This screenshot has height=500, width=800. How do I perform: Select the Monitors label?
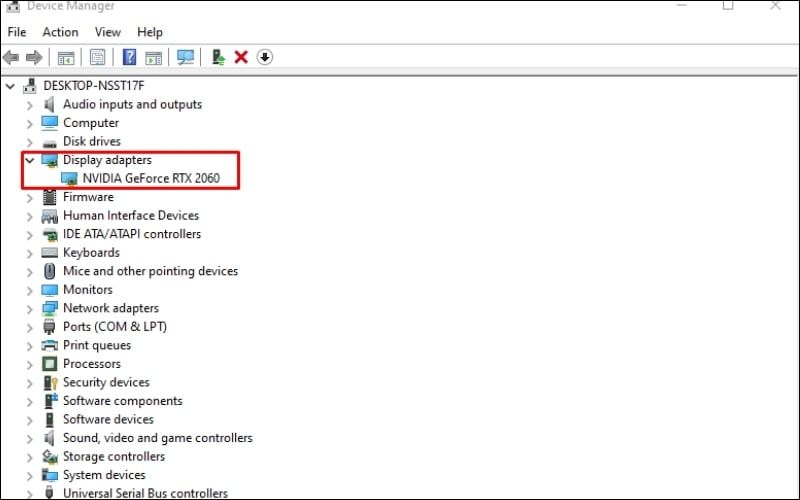pyautogui.click(x=88, y=290)
